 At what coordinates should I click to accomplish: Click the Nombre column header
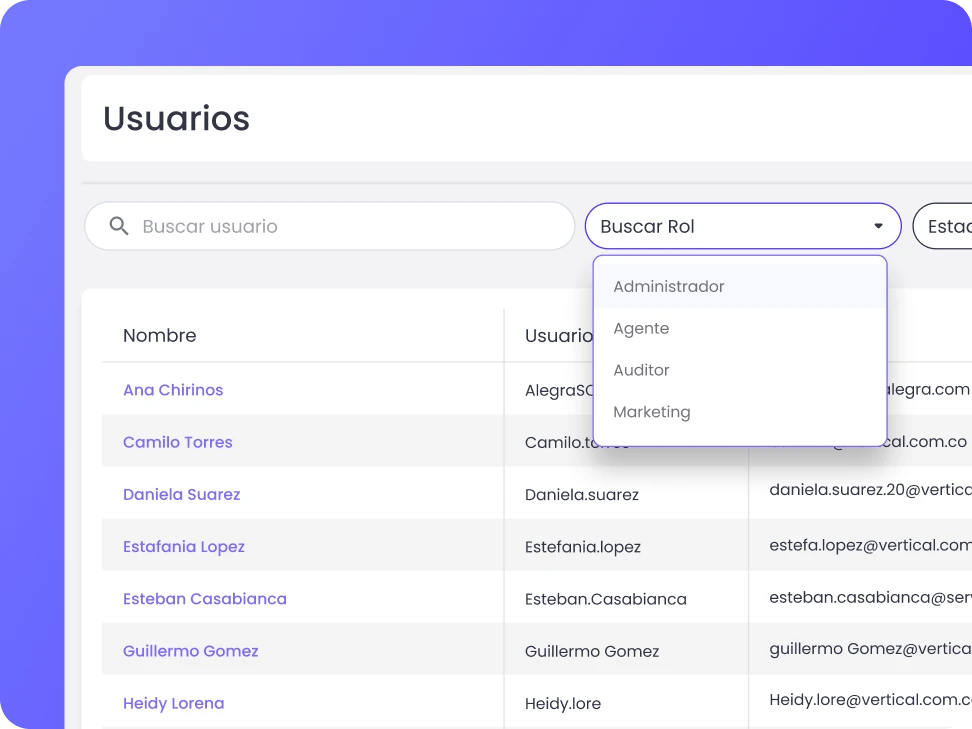(x=159, y=335)
